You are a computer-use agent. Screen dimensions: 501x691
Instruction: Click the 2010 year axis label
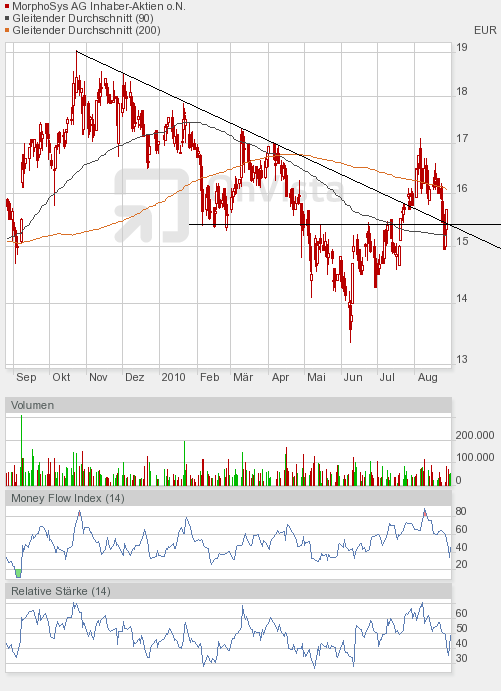coord(173,378)
